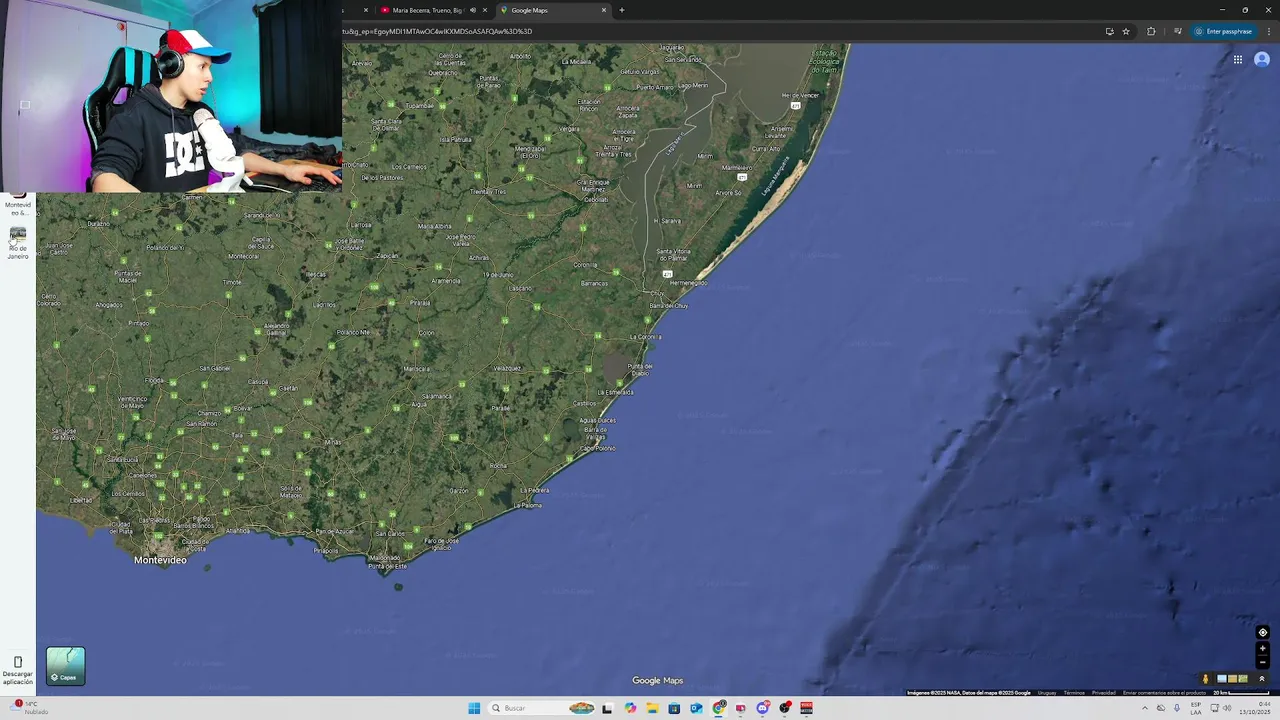Viewport: 1280px width, 720px height.
Task: Click the Enter passphrase profile button
Action: [x=1223, y=31]
